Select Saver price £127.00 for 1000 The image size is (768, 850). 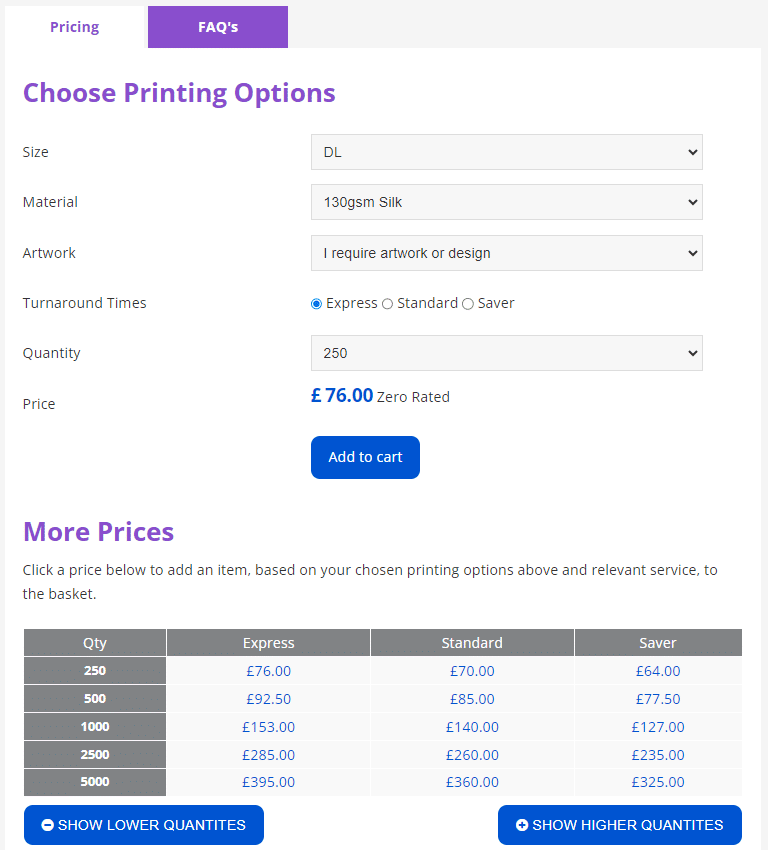658,727
